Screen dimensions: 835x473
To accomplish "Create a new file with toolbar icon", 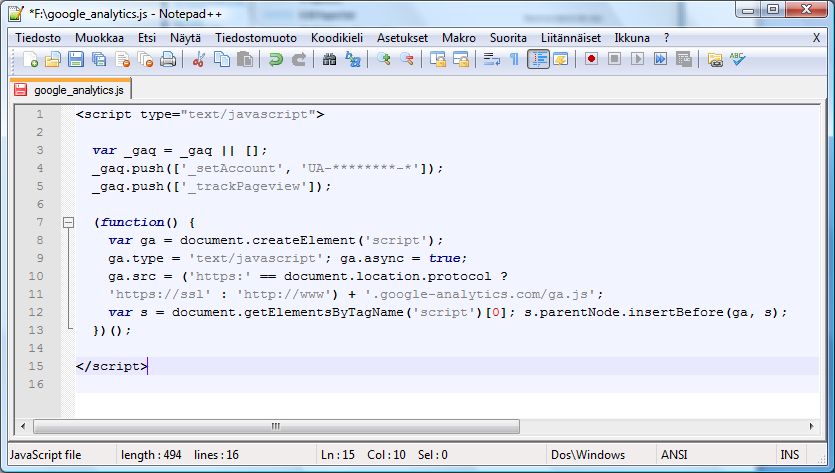I will click(30, 59).
